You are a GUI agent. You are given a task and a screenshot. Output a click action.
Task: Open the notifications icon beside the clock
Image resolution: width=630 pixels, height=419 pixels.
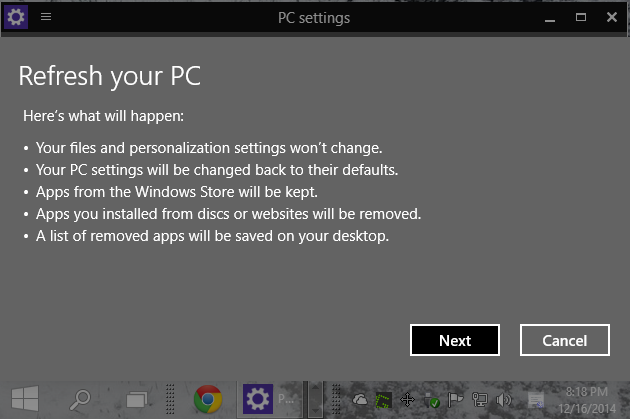click(x=536, y=400)
